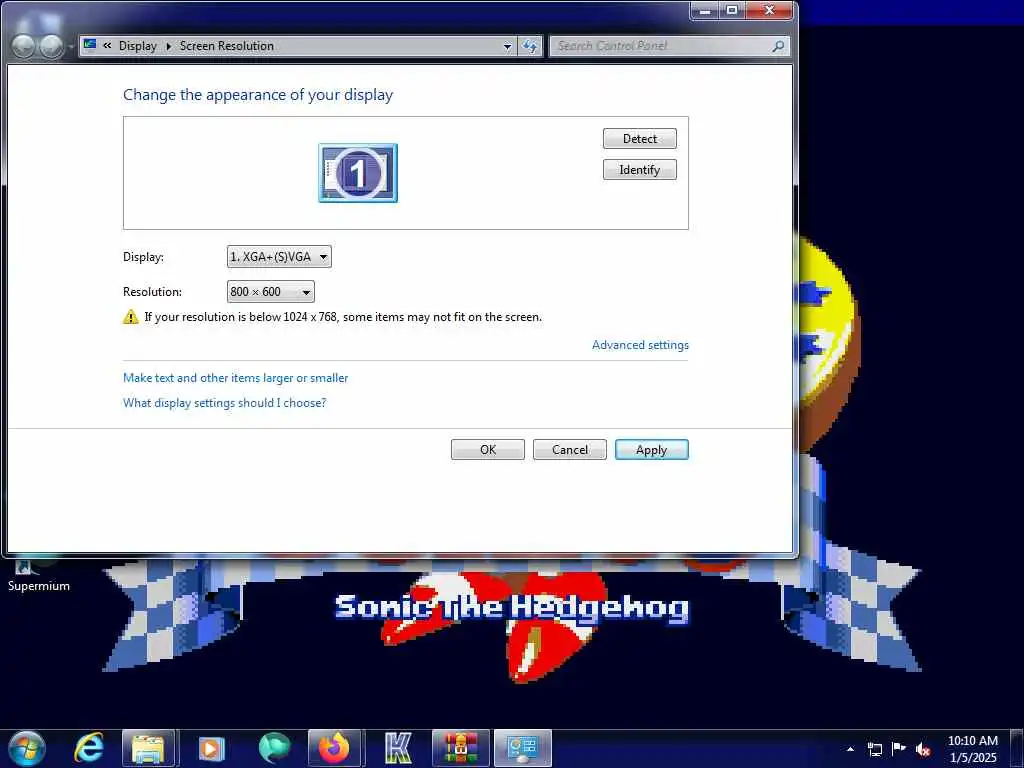Click the network tray icon
The image size is (1024, 768).
(874, 749)
